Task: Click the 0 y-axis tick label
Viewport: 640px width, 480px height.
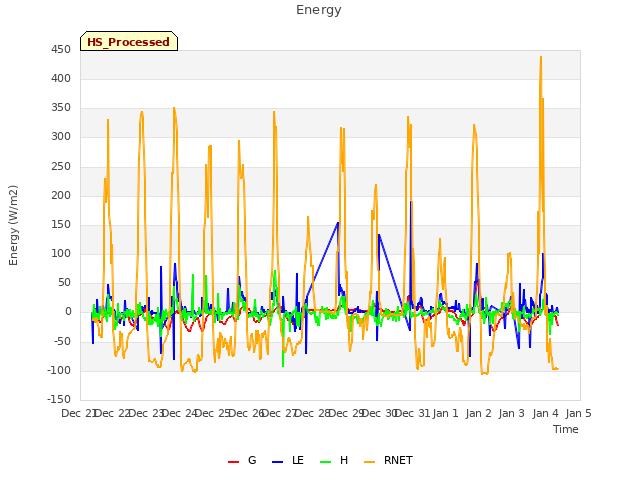Action: tap(68, 312)
